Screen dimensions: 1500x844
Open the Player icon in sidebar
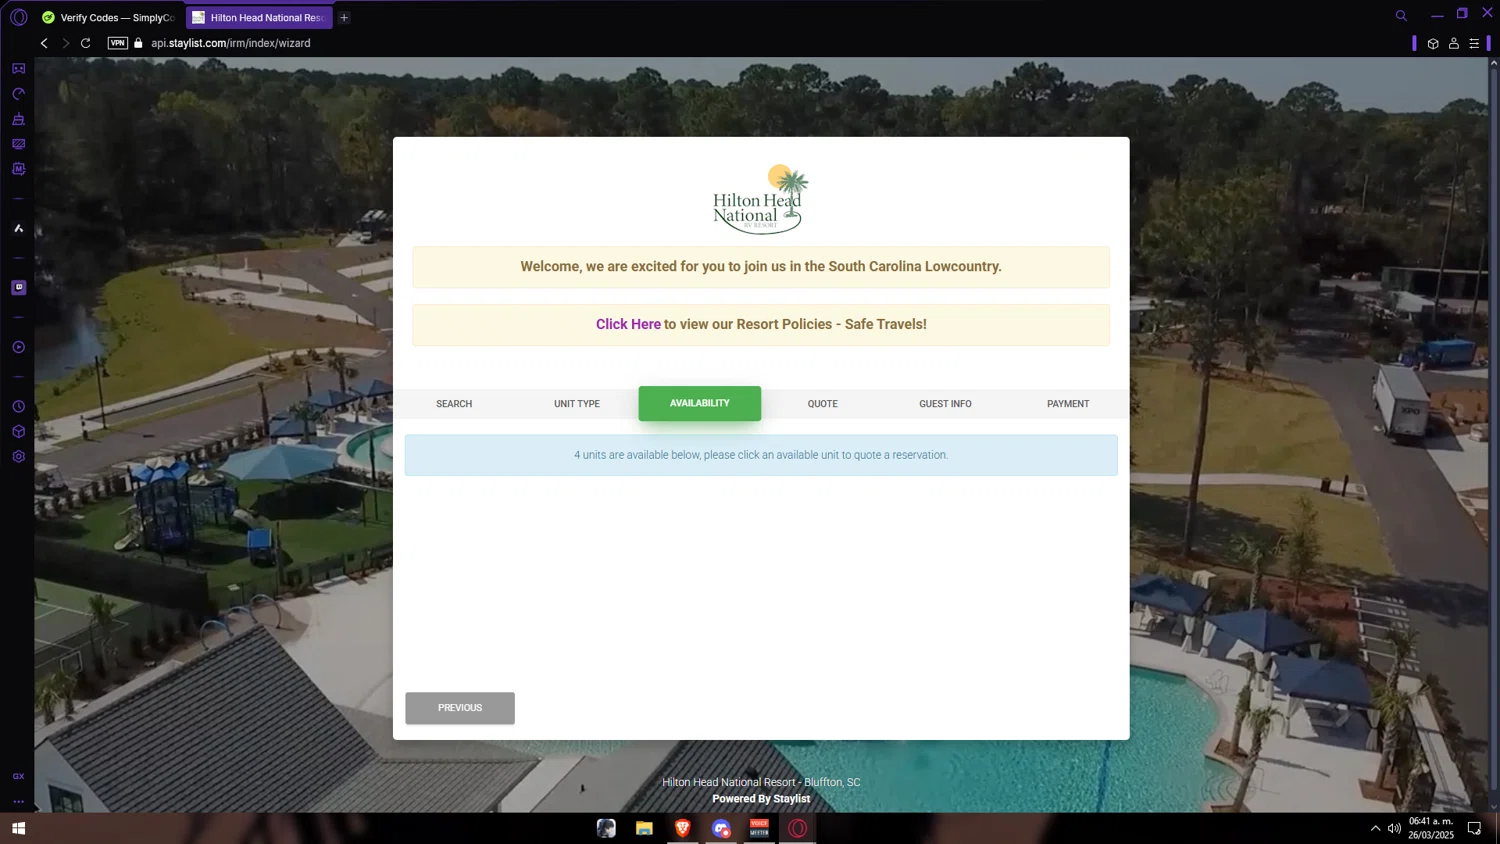pos(18,347)
